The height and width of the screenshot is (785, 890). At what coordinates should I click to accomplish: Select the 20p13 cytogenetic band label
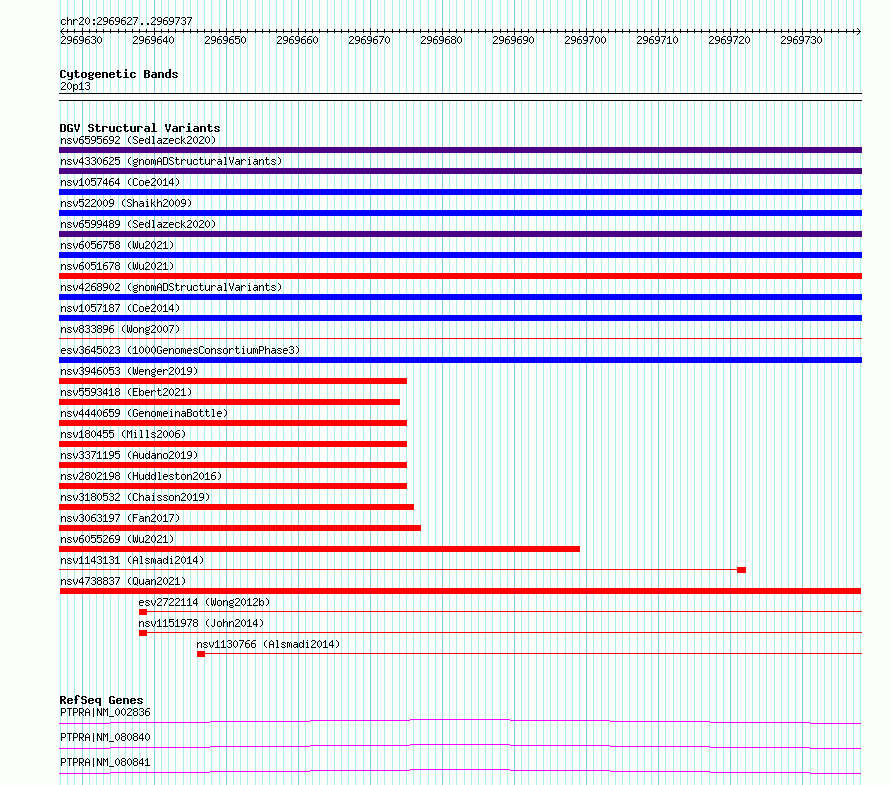tap(75, 86)
